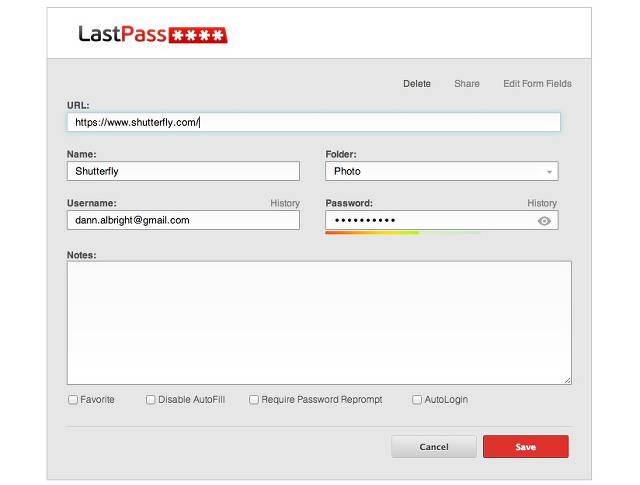Reveal password with the eye icon

(544, 221)
